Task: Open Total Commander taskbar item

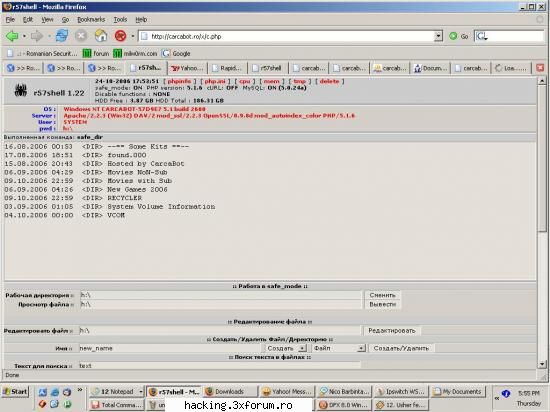Action: pyautogui.click(x=117, y=405)
